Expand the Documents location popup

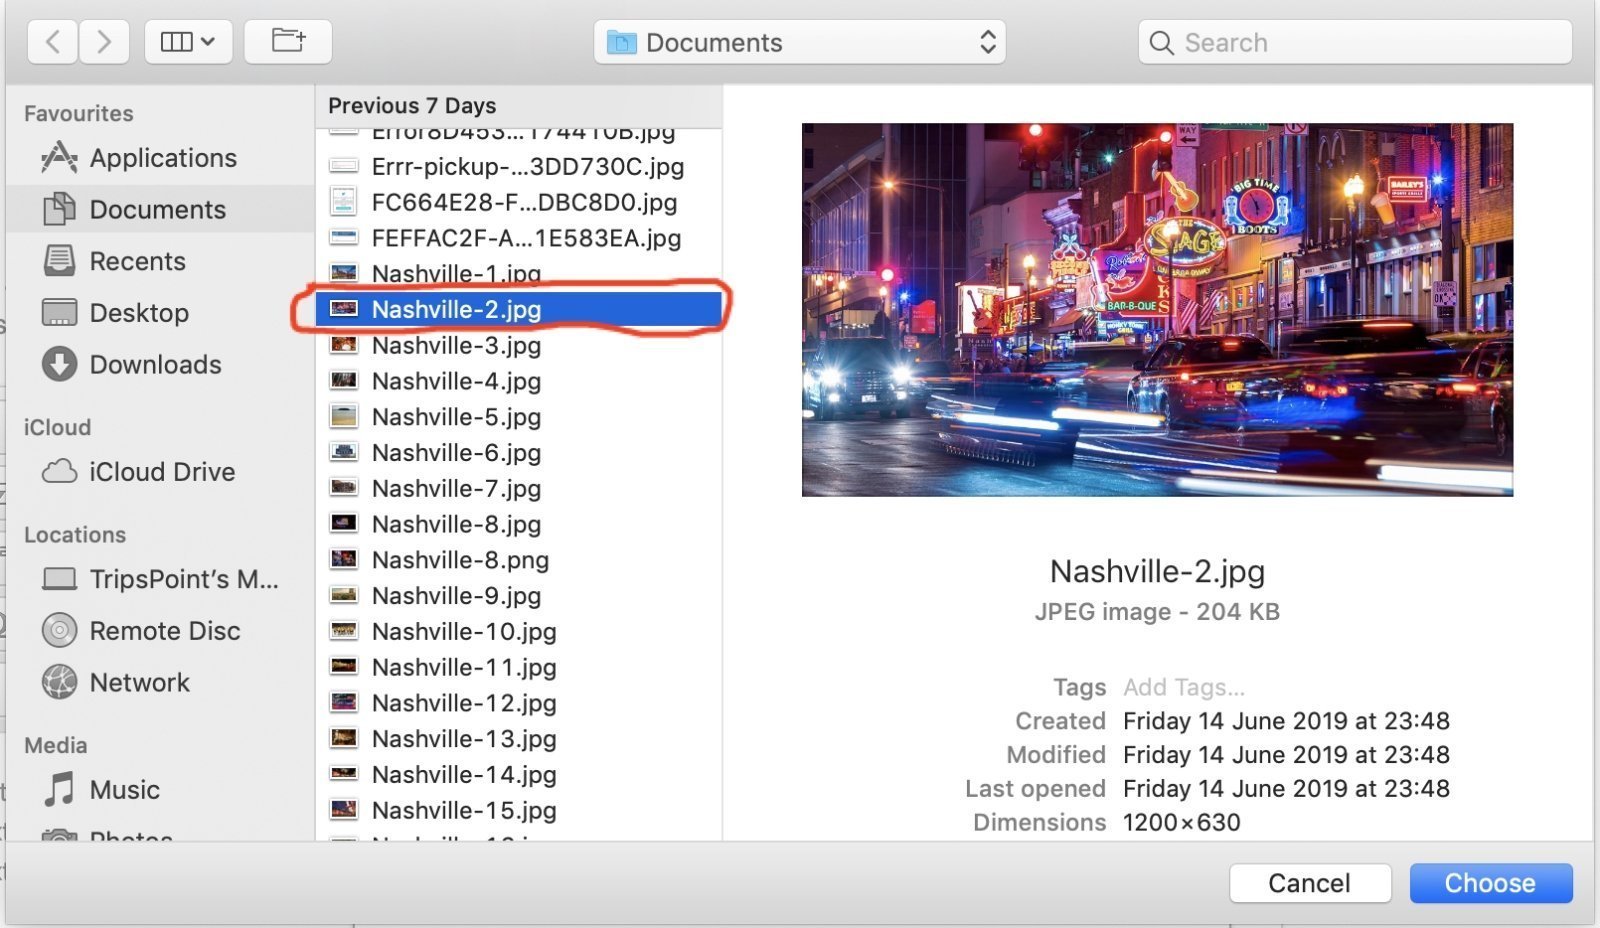pos(800,43)
